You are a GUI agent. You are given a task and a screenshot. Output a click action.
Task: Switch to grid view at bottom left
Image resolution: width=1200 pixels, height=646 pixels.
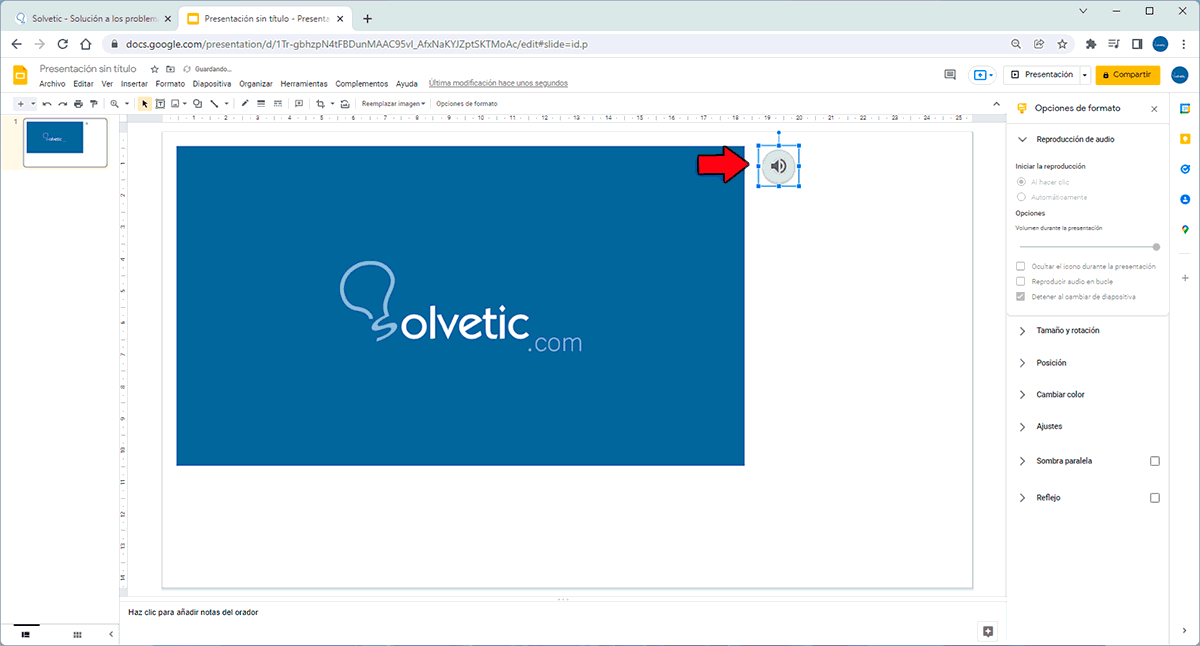point(77,635)
